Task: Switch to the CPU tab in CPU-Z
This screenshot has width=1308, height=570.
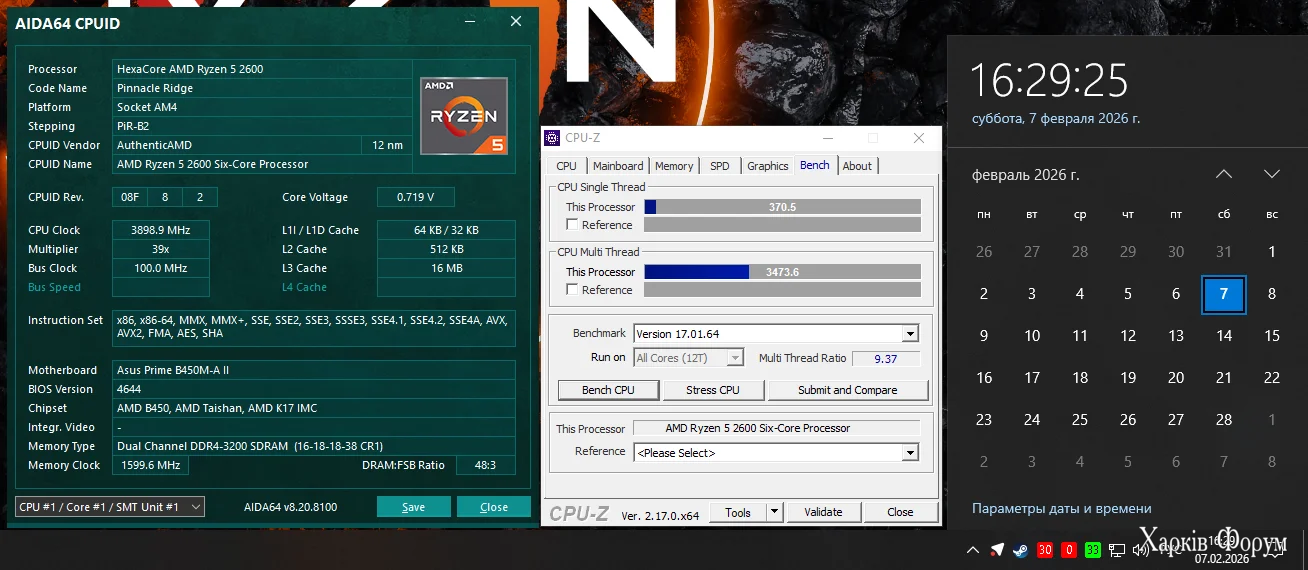Action: click(x=566, y=166)
